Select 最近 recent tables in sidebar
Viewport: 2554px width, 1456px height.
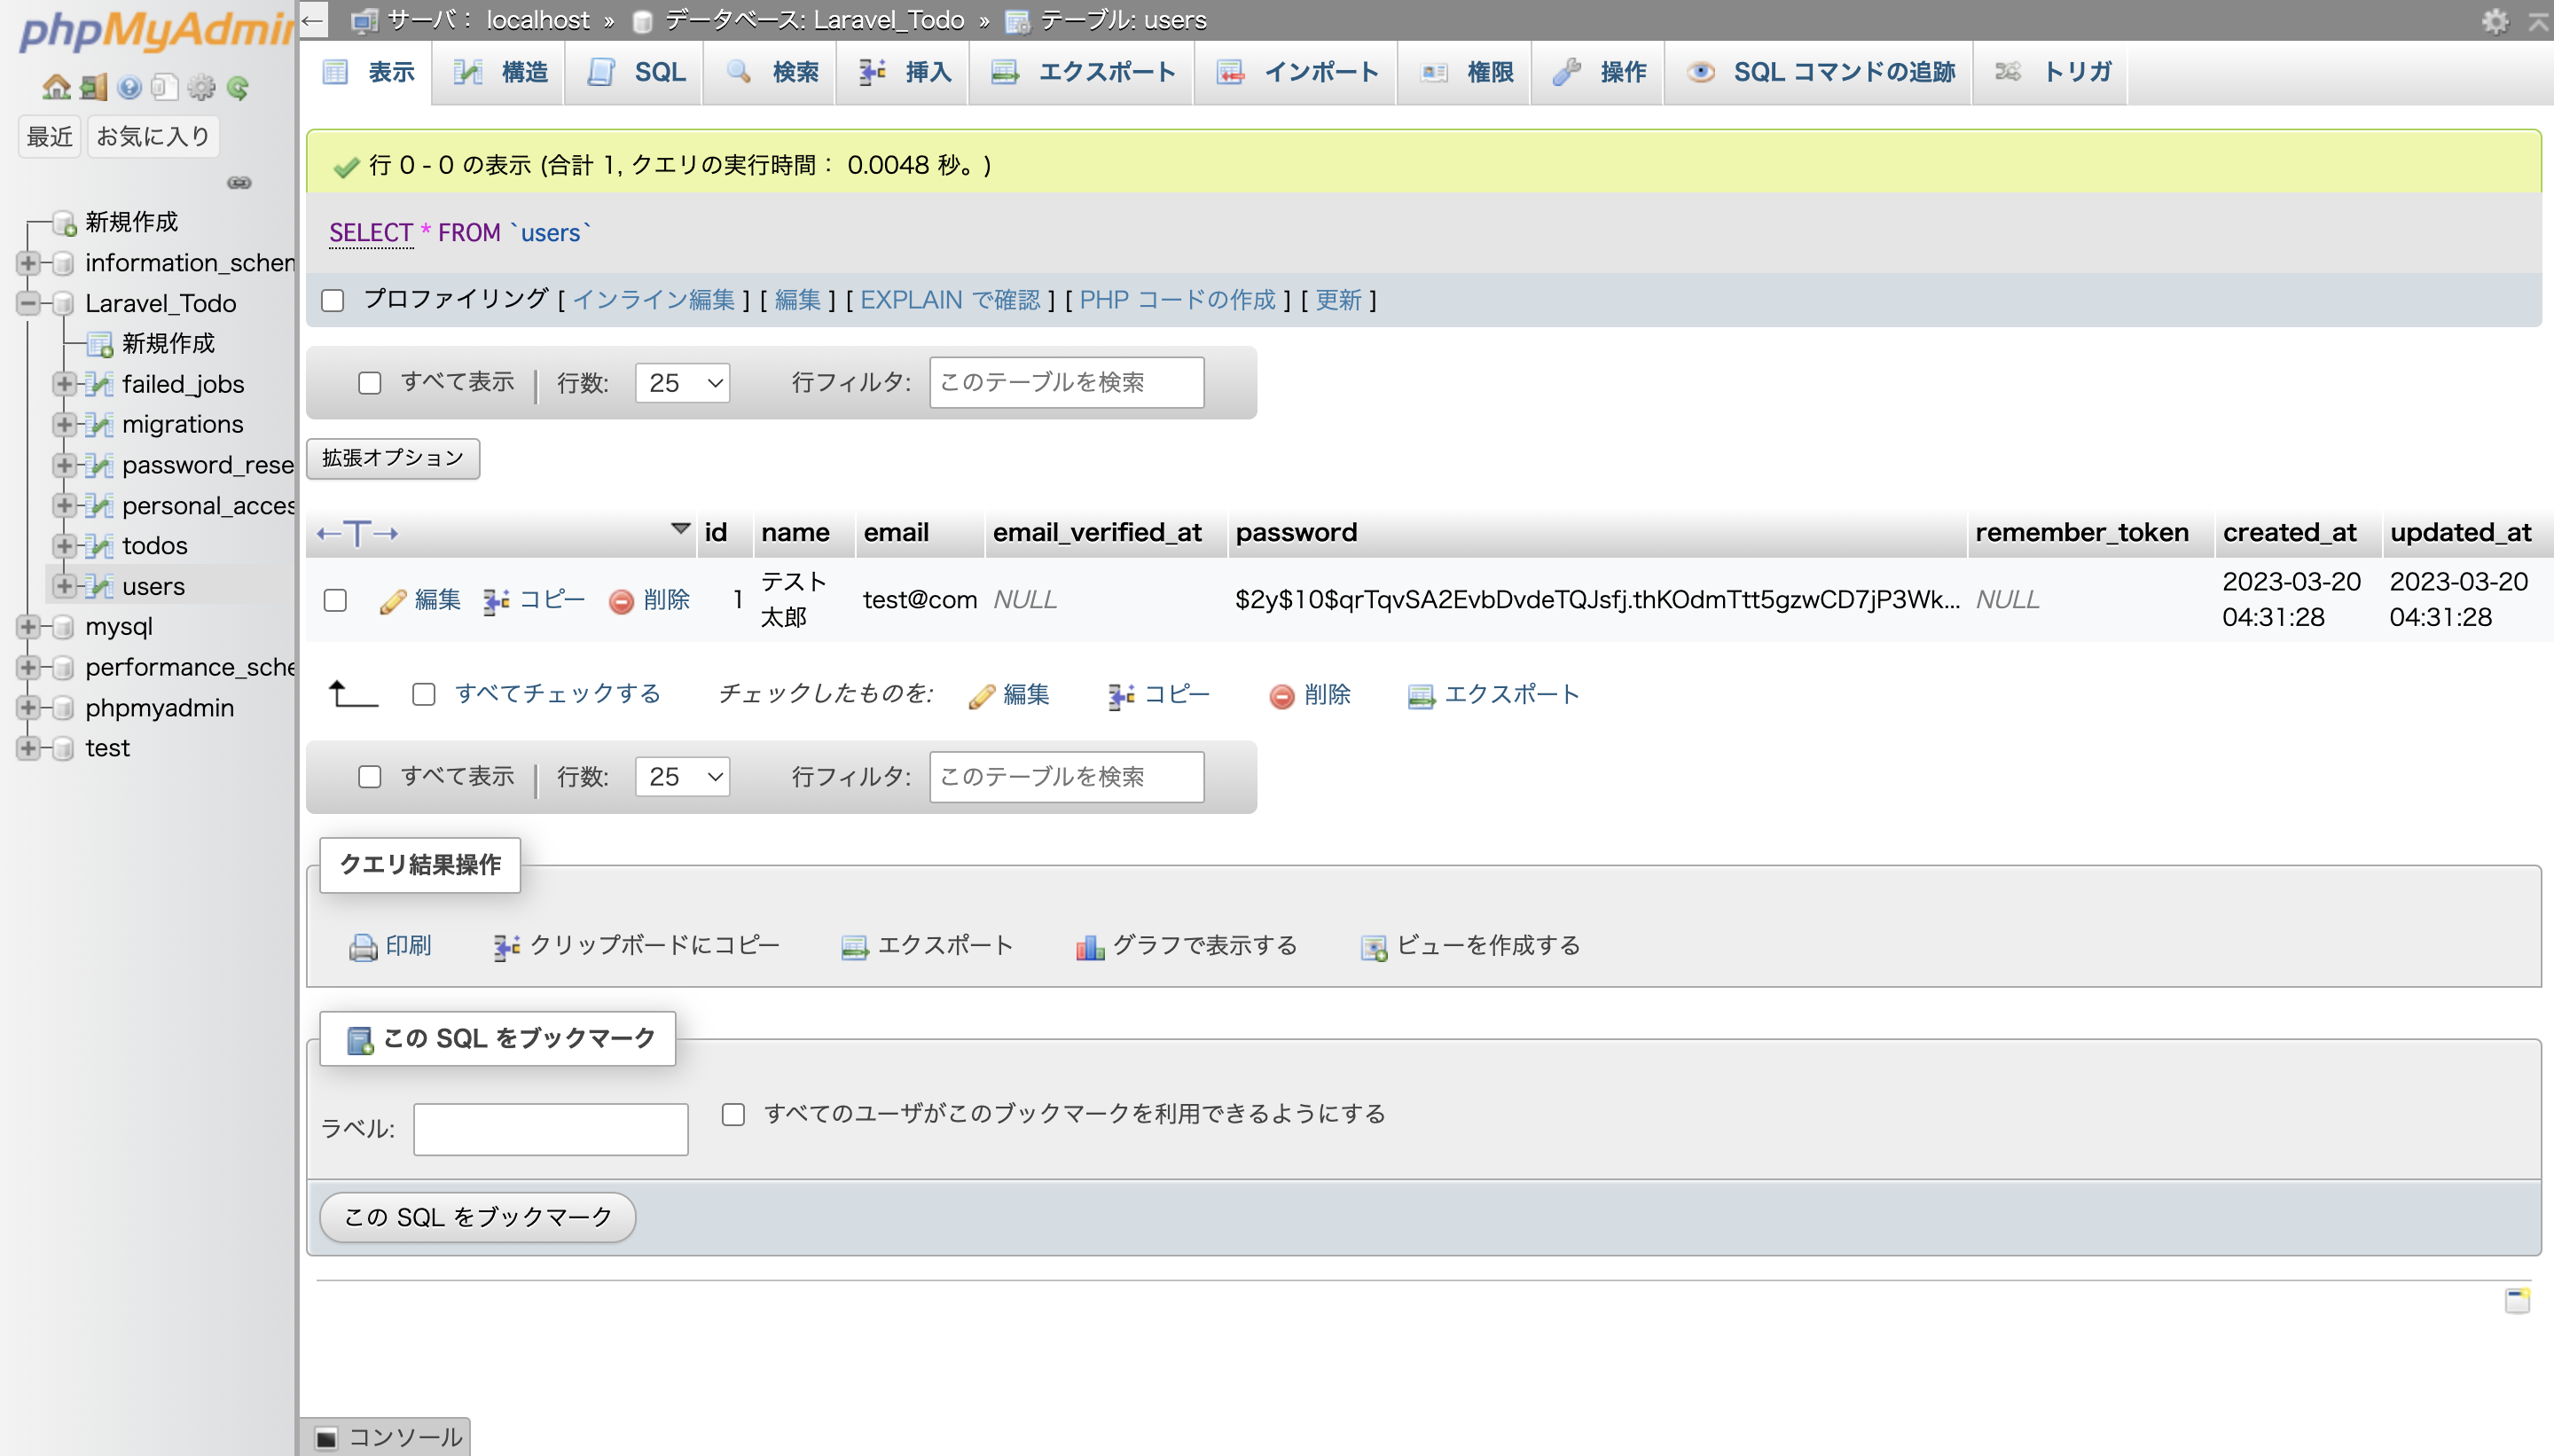[50, 137]
